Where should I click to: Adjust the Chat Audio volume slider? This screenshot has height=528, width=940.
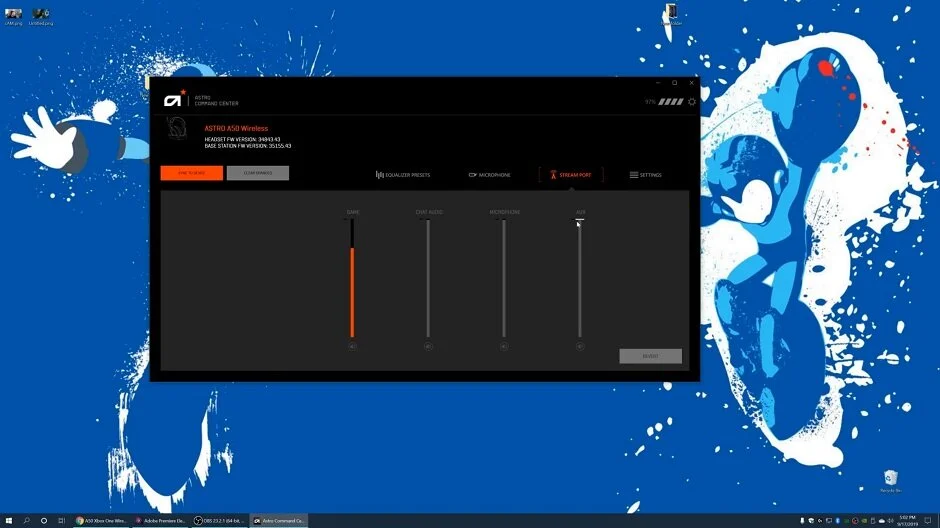tap(428, 278)
